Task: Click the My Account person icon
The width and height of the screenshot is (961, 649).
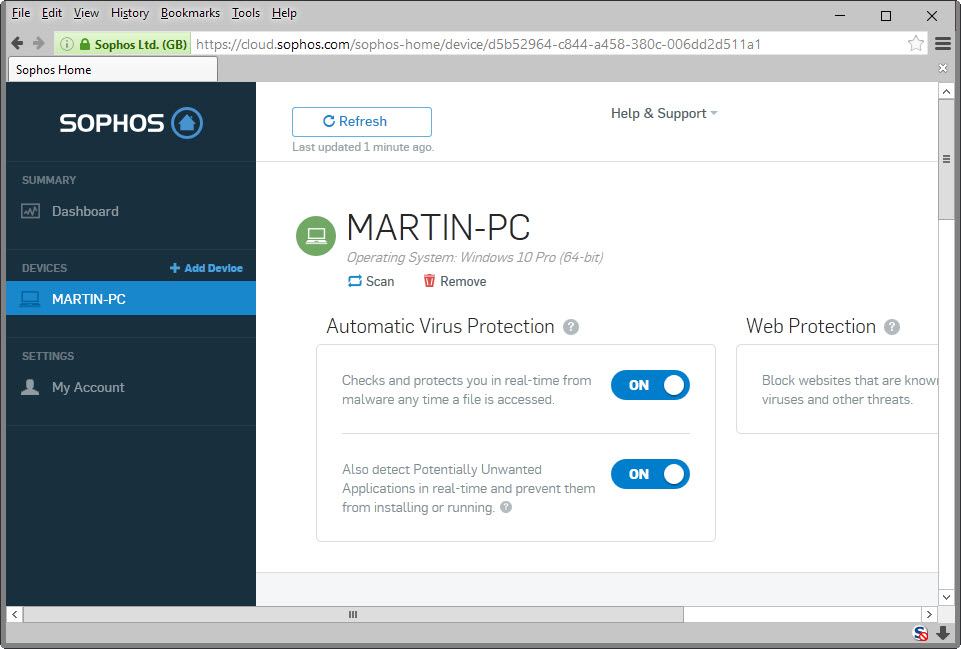Action: pos(30,387)
